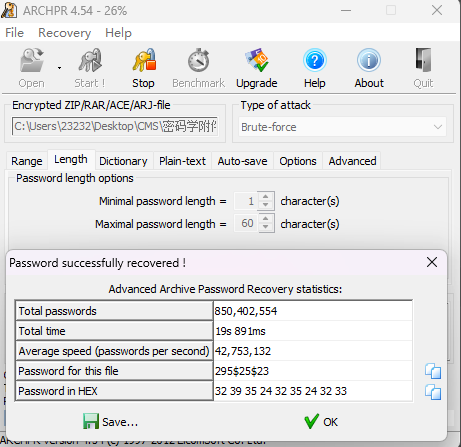Viewport: 461px width, 447px height.
Task: Open the Recovery menu
Action: pyautogui.click(x=64, y=33)
